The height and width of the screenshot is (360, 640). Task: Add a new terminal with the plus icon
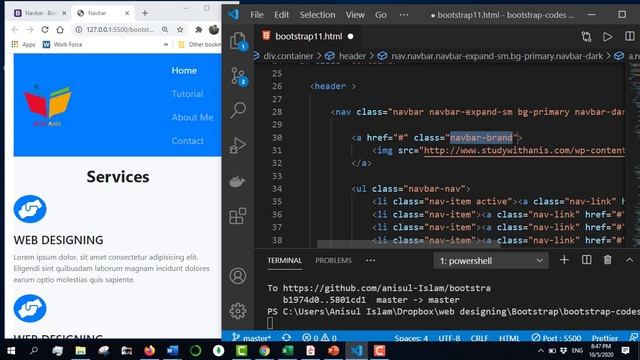pyautogui.click(x=564, y=260)
